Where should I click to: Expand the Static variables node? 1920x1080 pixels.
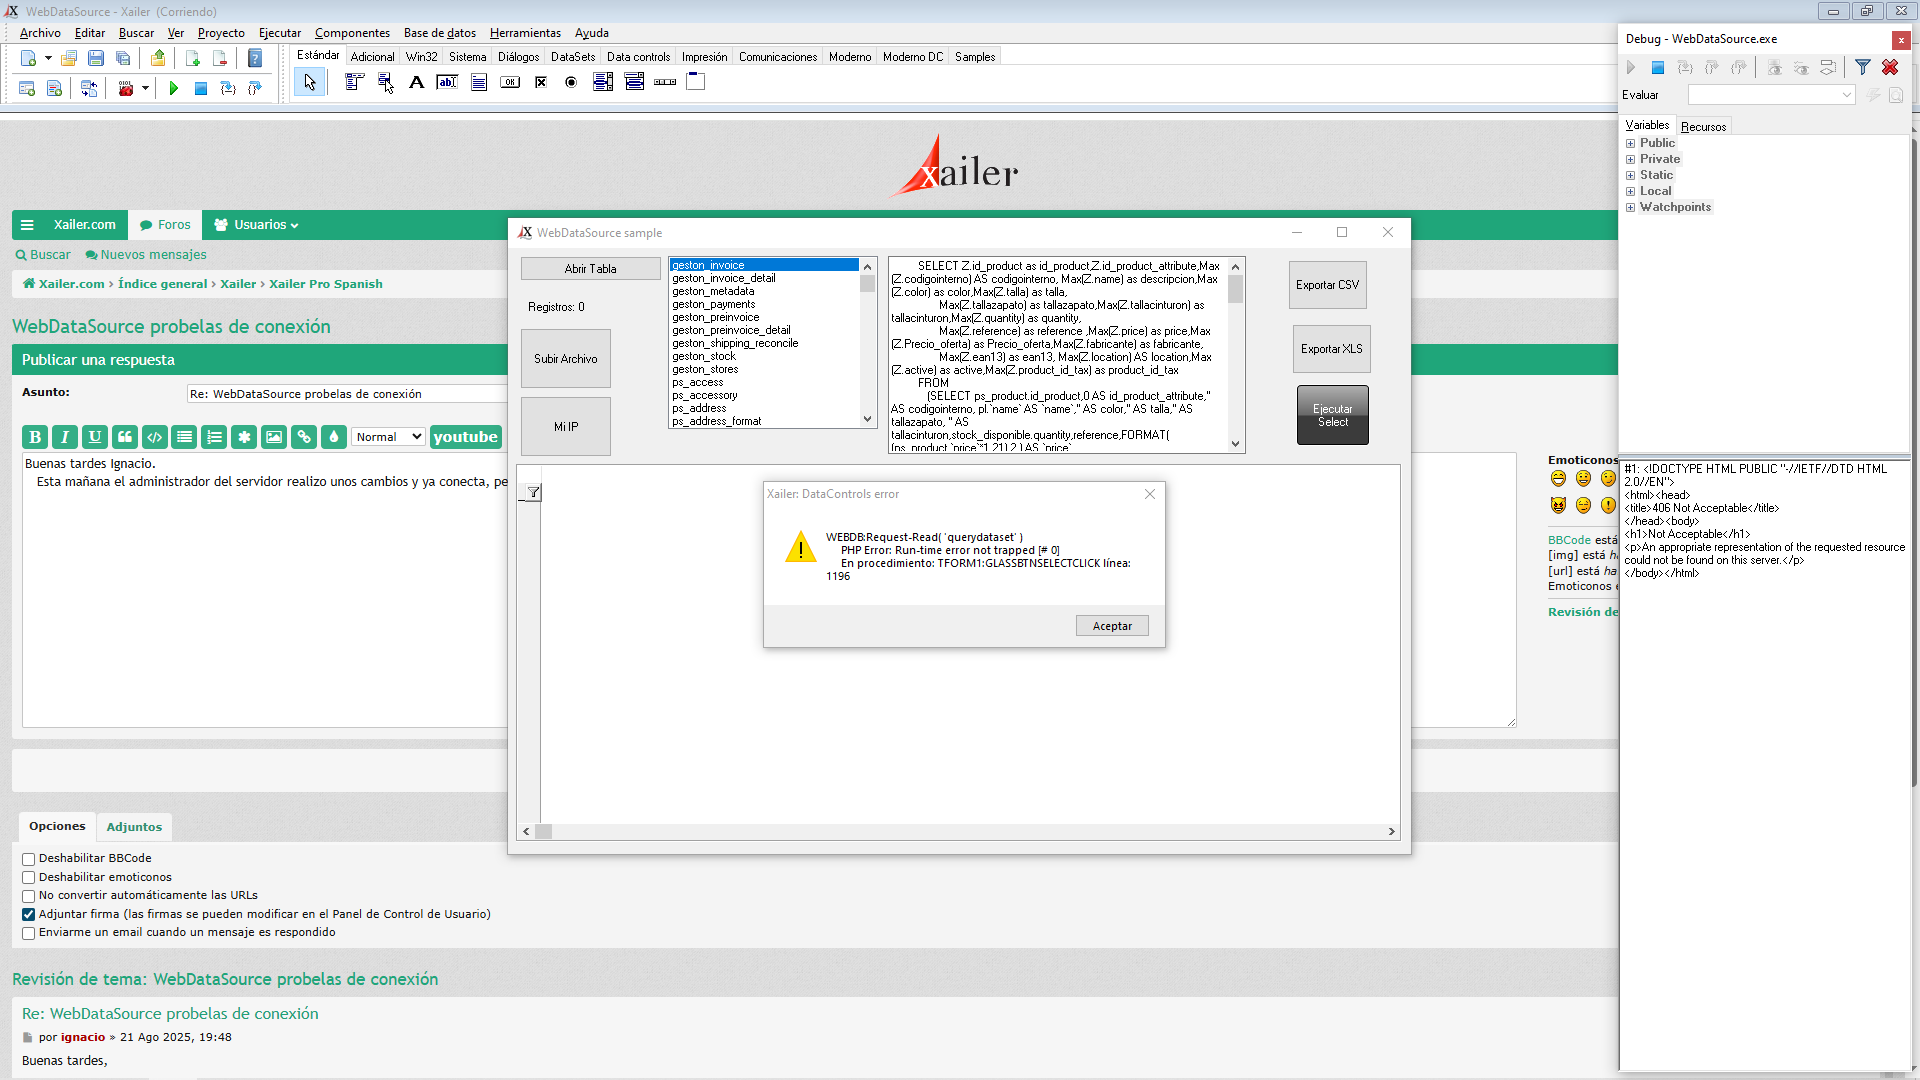point(1630,175)
